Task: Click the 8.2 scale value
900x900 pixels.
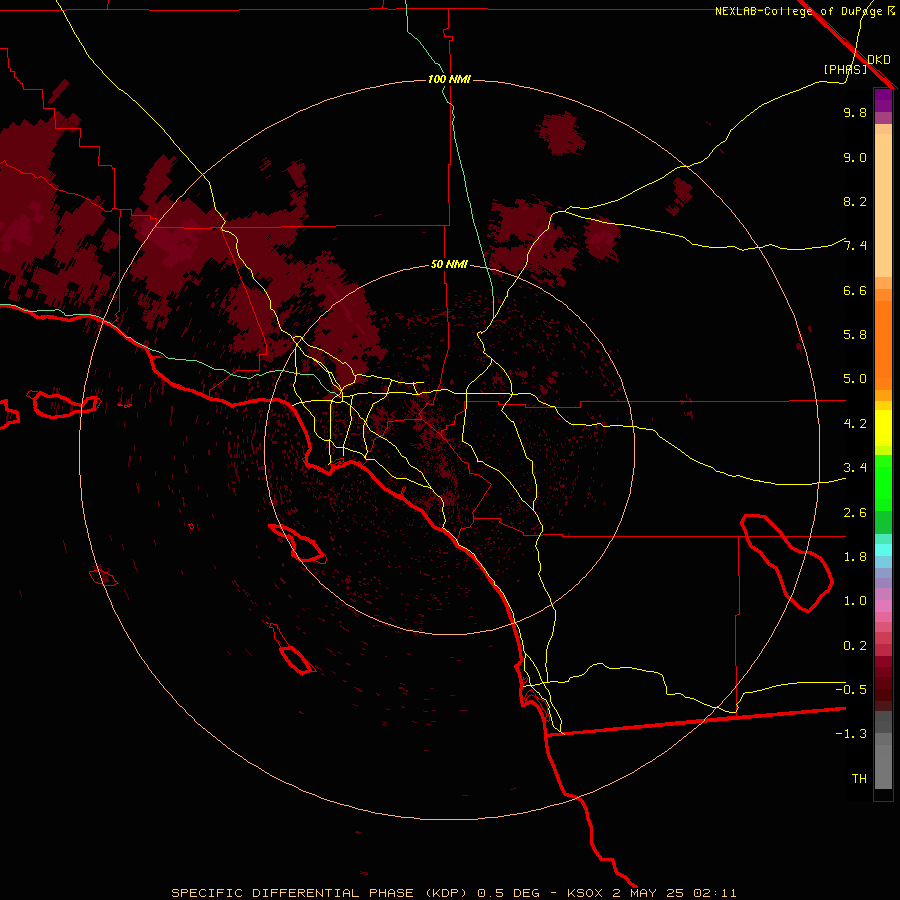Action: (x=855, y=201)
